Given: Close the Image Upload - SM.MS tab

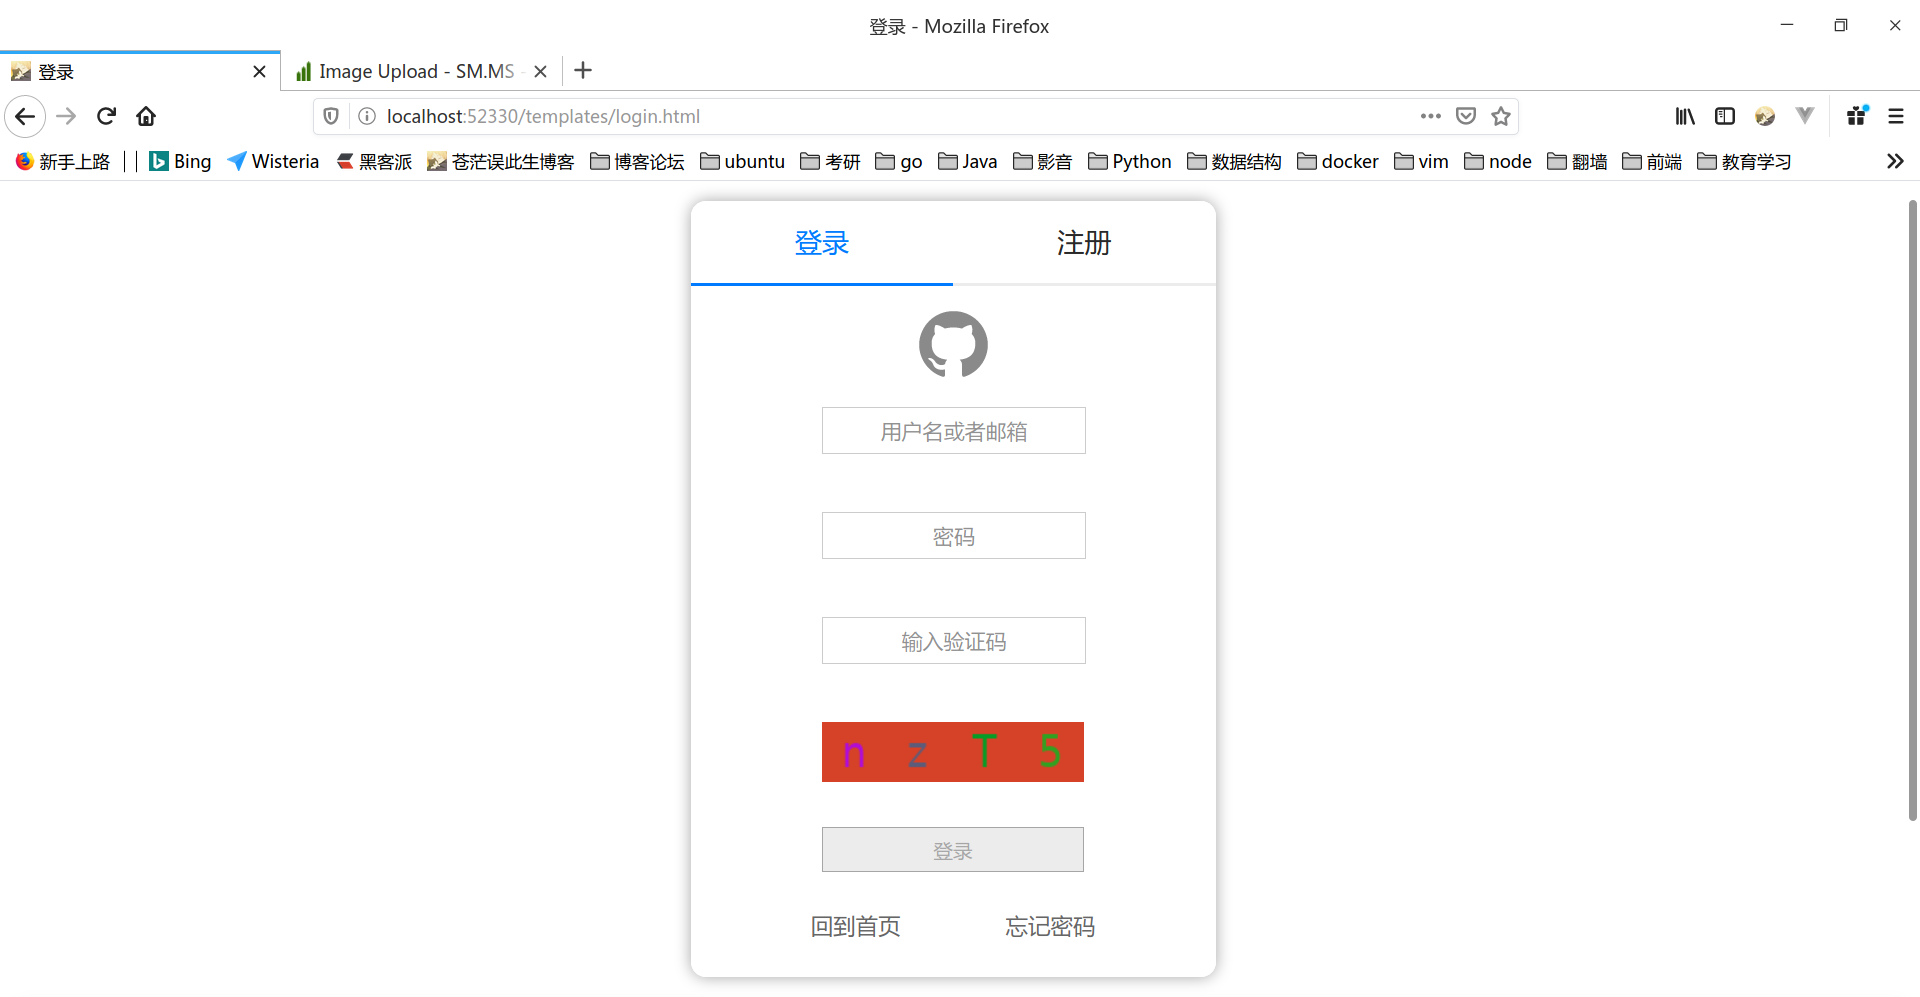Looking at the screenshot, I should (540, 71).
